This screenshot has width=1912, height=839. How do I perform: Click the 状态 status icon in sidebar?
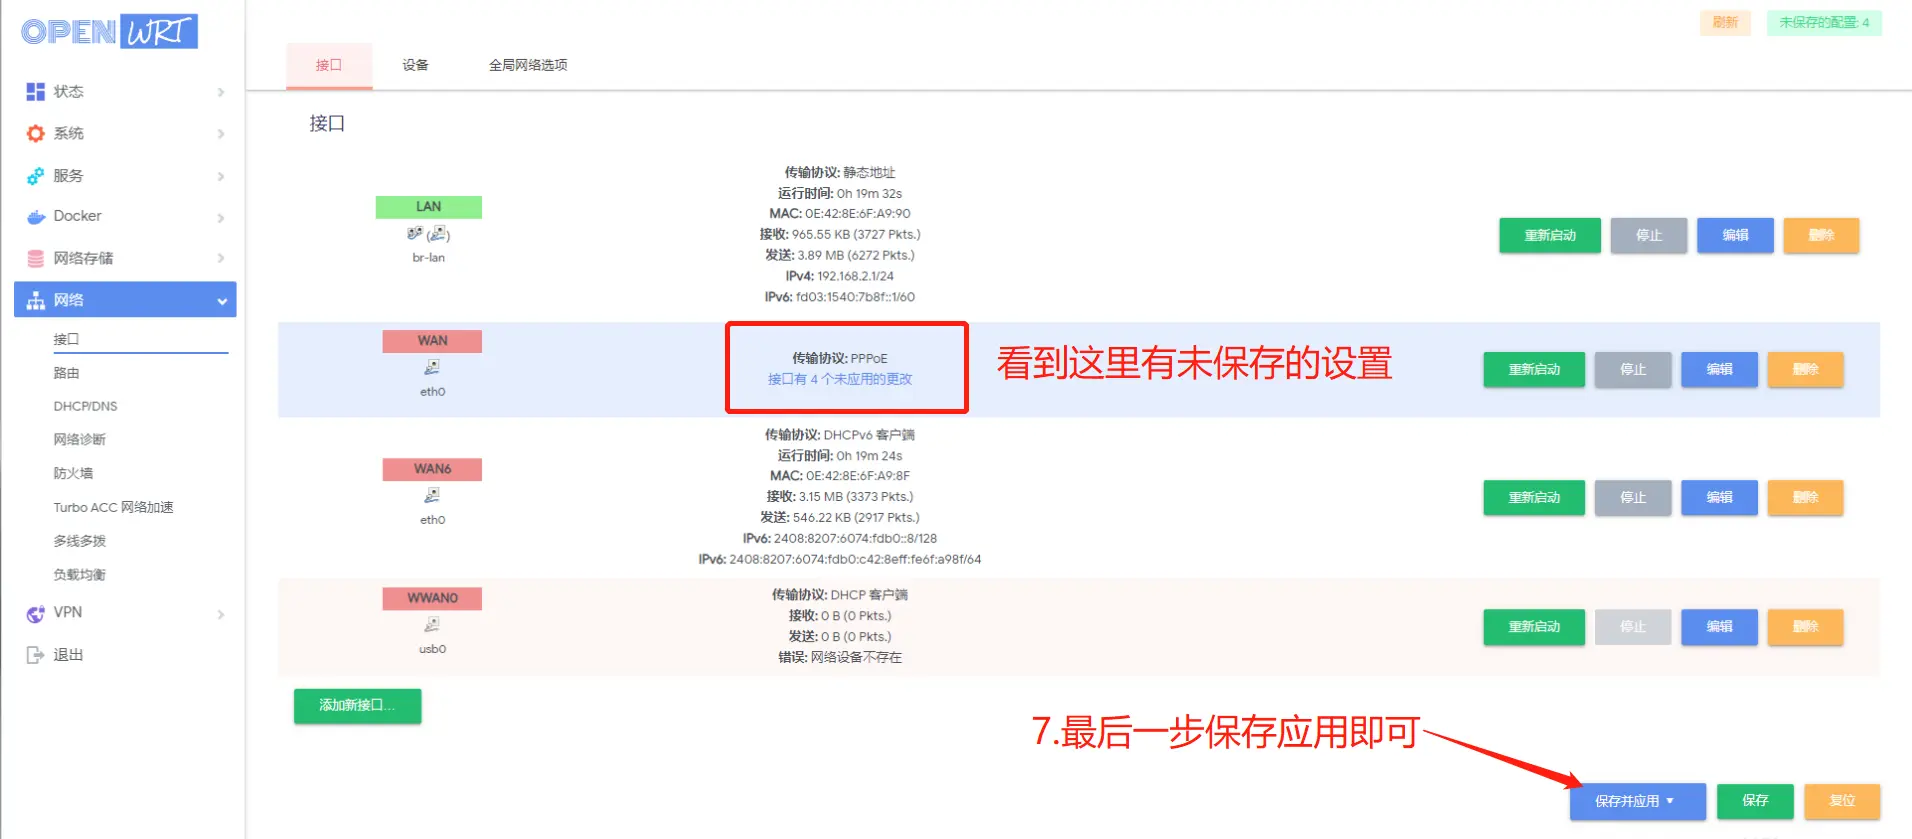[x=36, y=92]
